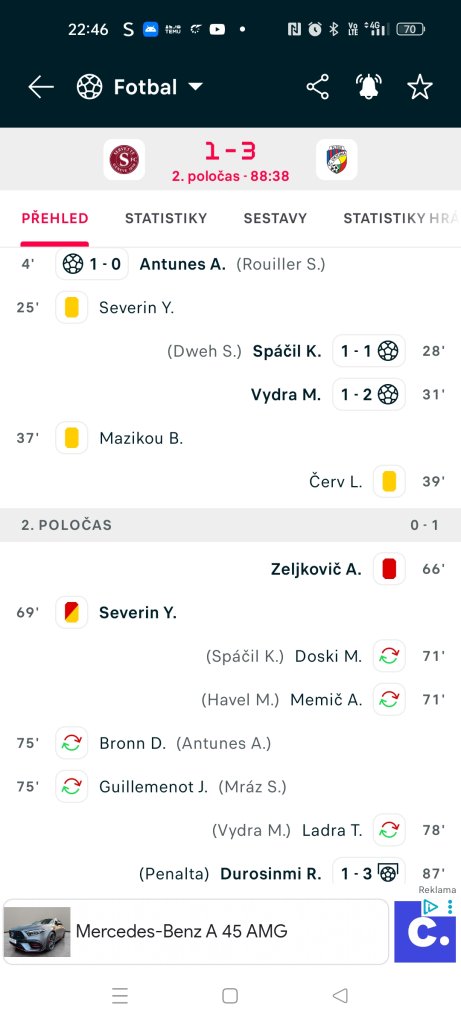Toggle the notification bell for this match

point(369,87)
